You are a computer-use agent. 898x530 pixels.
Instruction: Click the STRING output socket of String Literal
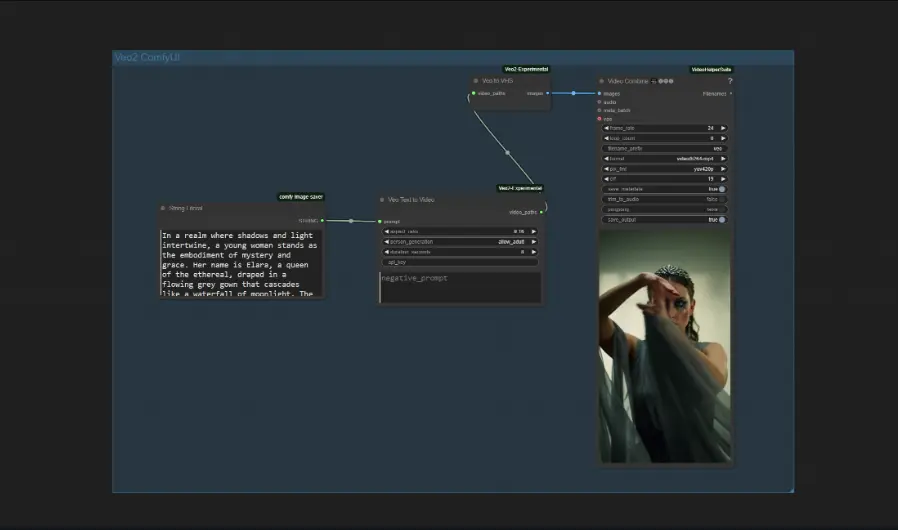pos(322,220)
